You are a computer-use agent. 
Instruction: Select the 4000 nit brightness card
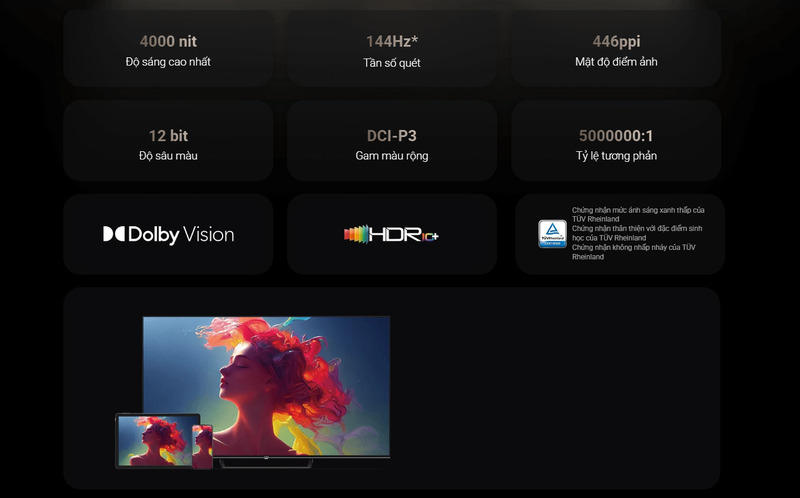[x=168, y=48]
